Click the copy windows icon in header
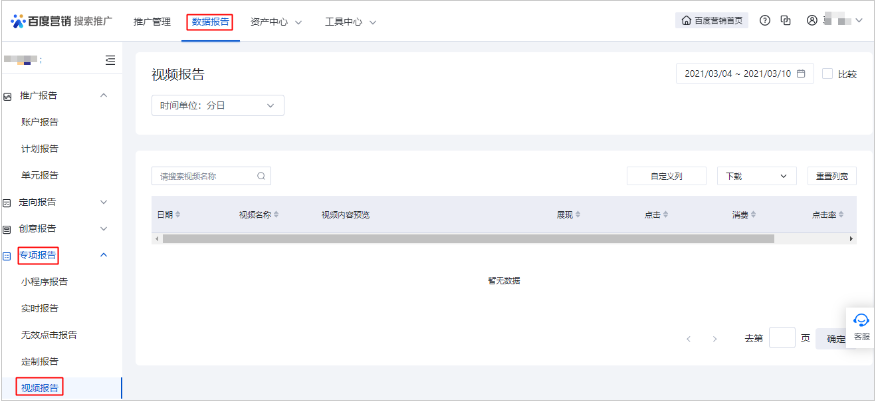 pos(786,21)
